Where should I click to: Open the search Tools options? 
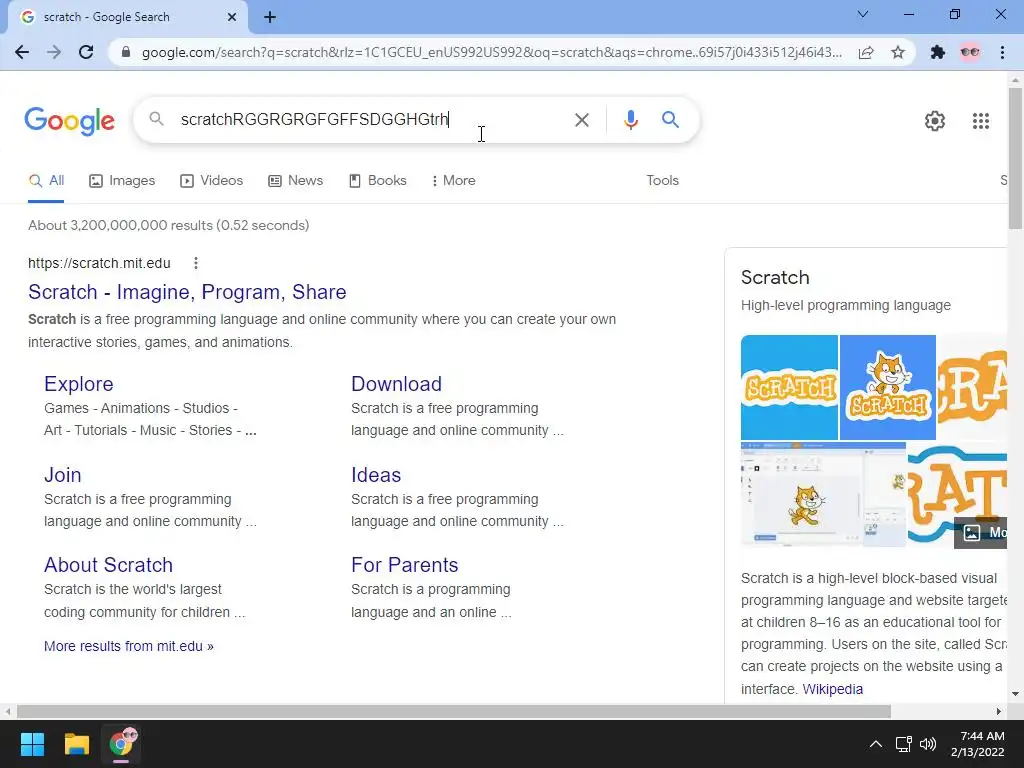(x=662, y=180)
